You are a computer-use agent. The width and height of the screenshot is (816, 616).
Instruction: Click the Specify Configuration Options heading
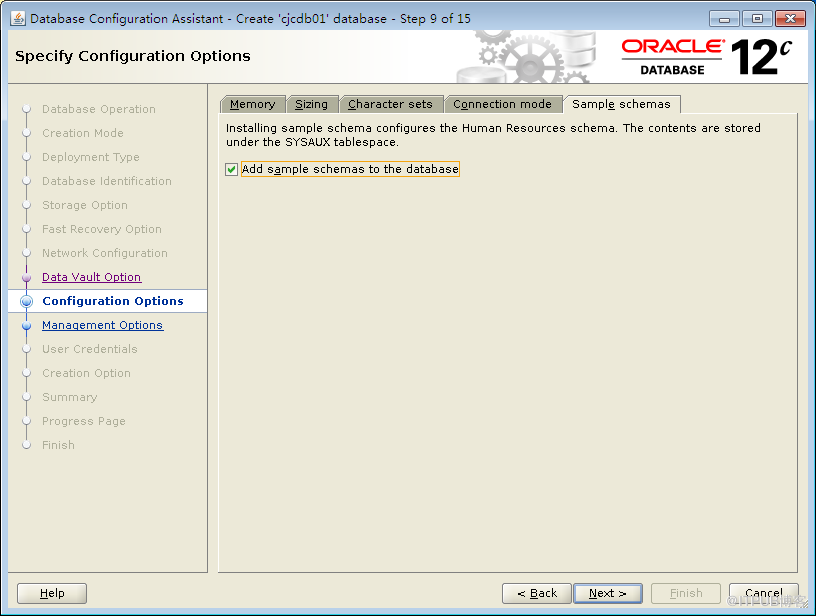(x=133, y=56)
